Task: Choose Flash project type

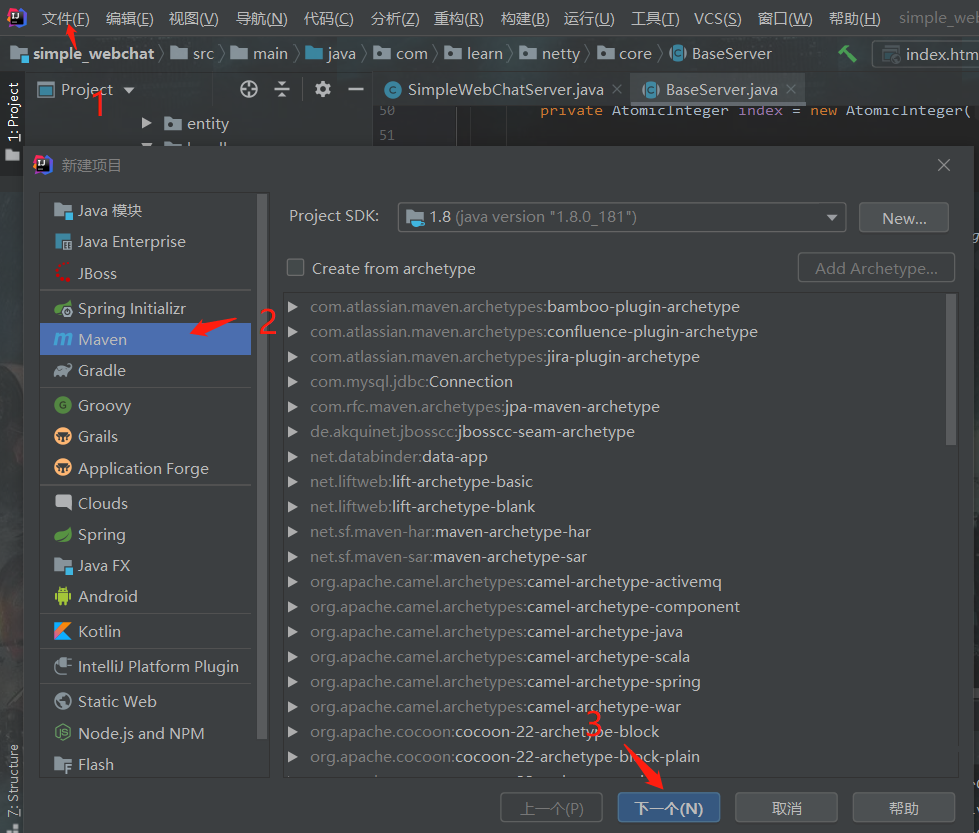Action: click(x=145, y=764)
